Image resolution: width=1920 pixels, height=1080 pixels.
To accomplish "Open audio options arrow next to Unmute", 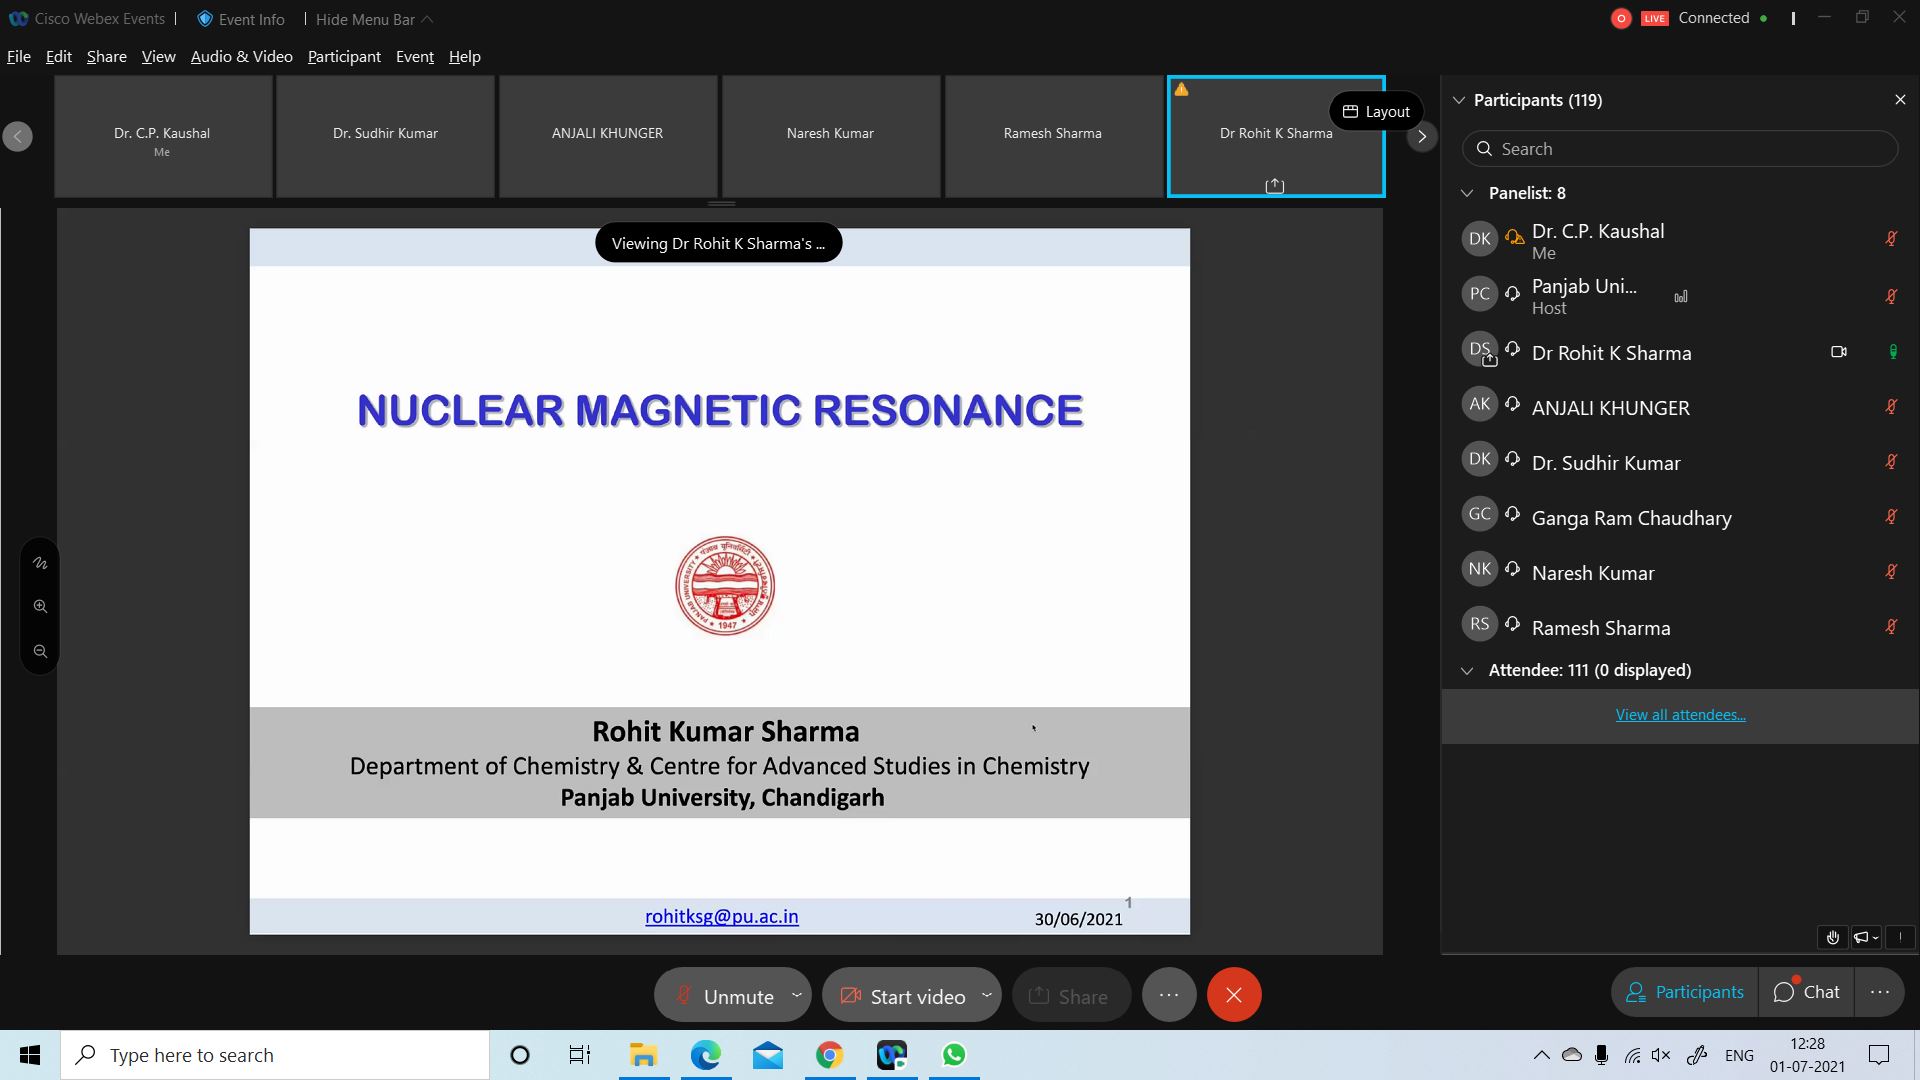I will [797, 995].
